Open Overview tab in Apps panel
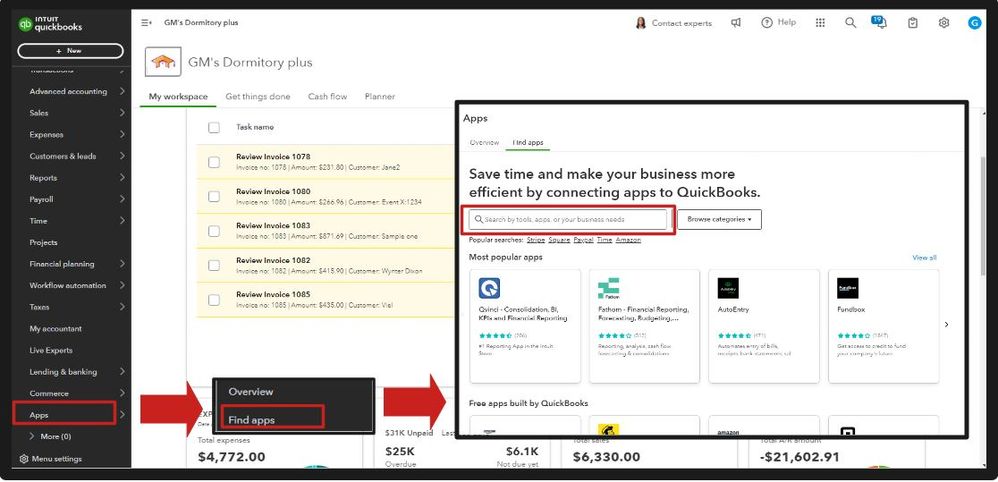The height and width of the screenshot is (482, 998). (484, 143)
